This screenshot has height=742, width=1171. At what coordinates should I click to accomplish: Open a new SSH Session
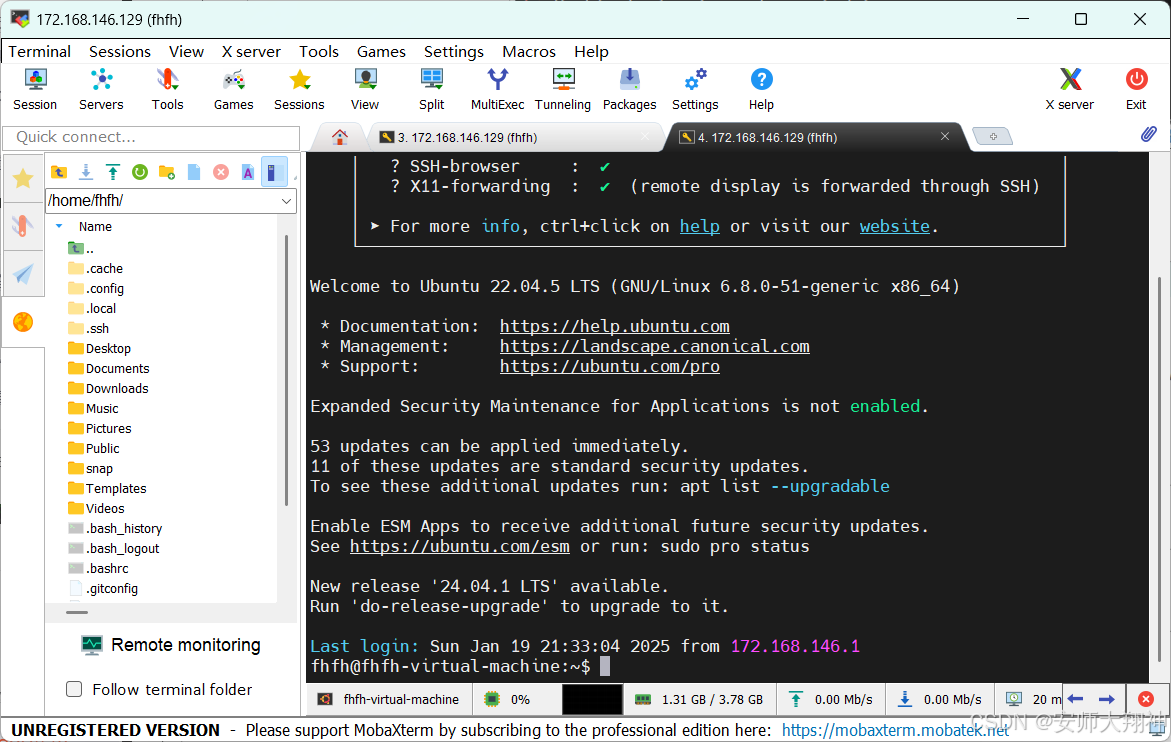pos(35,88)
